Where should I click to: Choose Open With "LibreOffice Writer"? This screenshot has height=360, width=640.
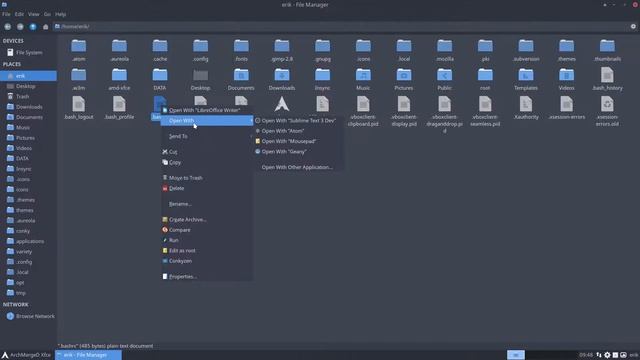(207, 110)
